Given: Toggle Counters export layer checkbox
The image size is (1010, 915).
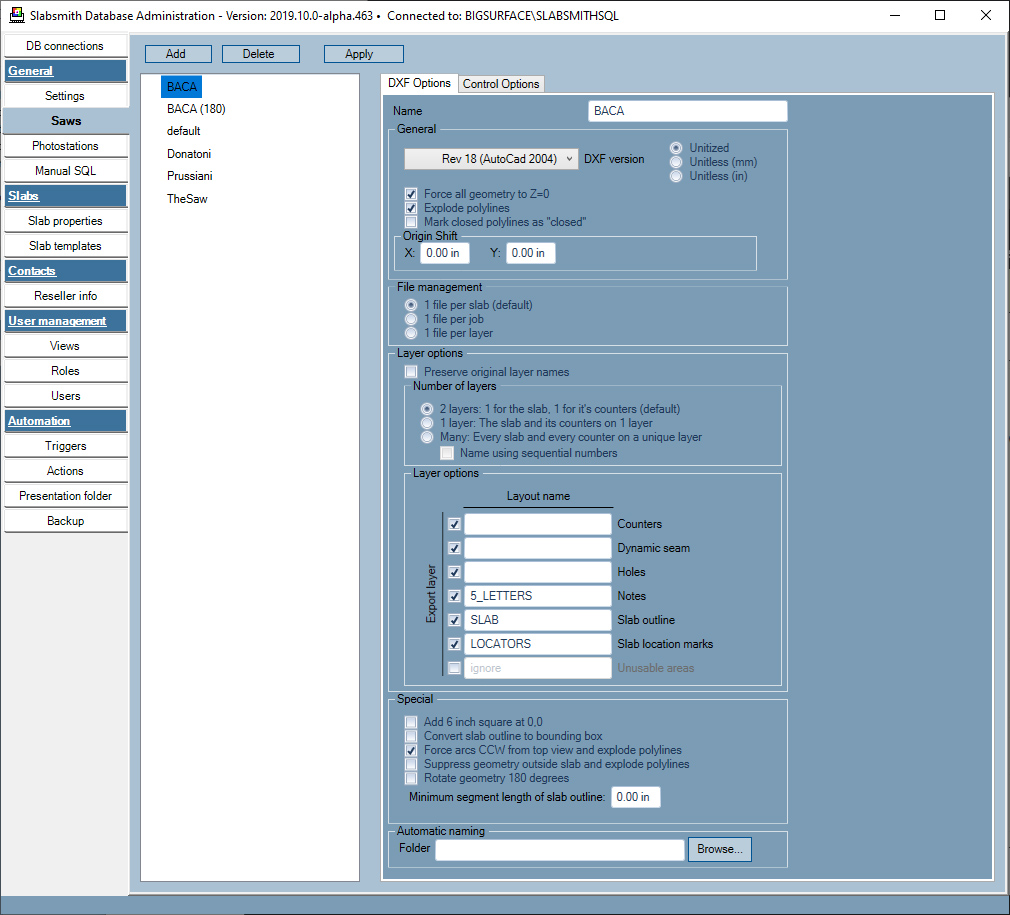Looking at the screenshot, I should [454, 524].
